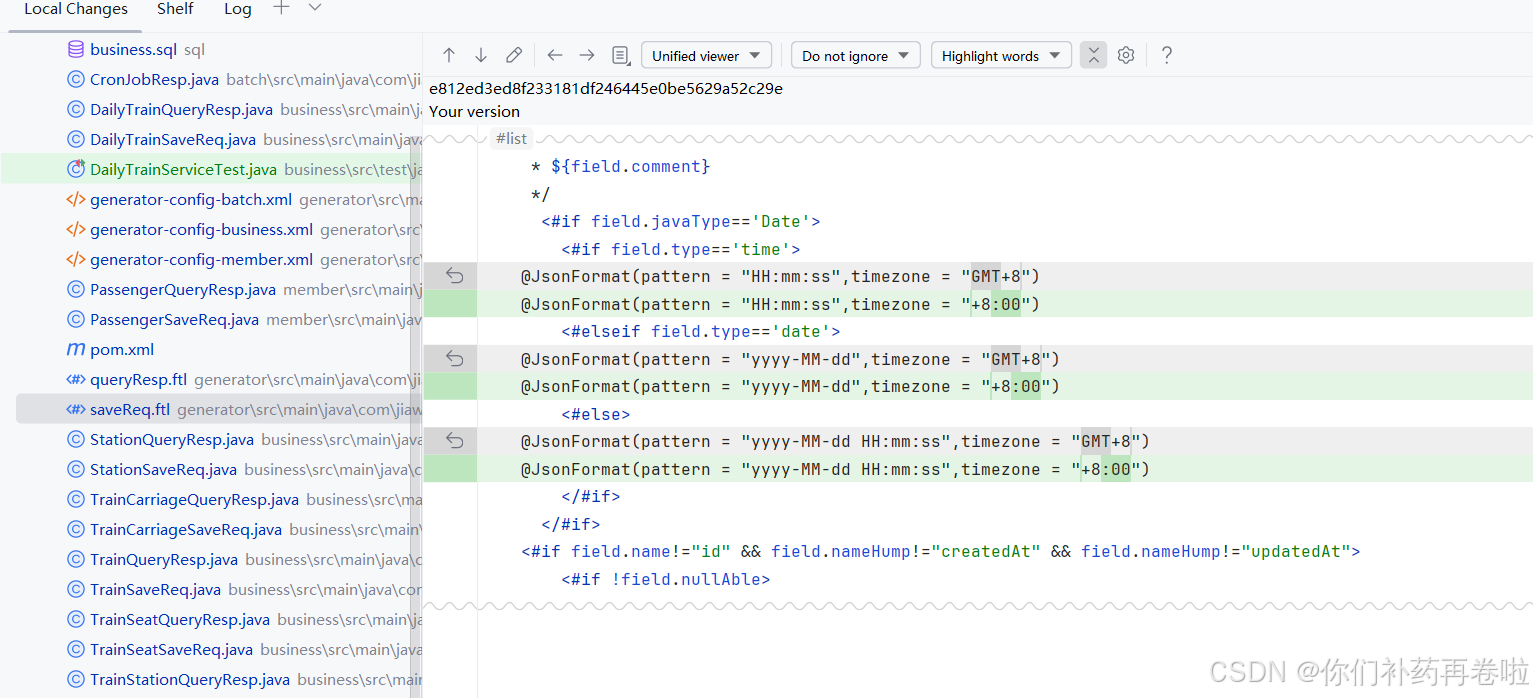The image size is (1533, 698).
Task: Click the revision hash e812ed3ed8f2 text
Action: click(606, 88)
